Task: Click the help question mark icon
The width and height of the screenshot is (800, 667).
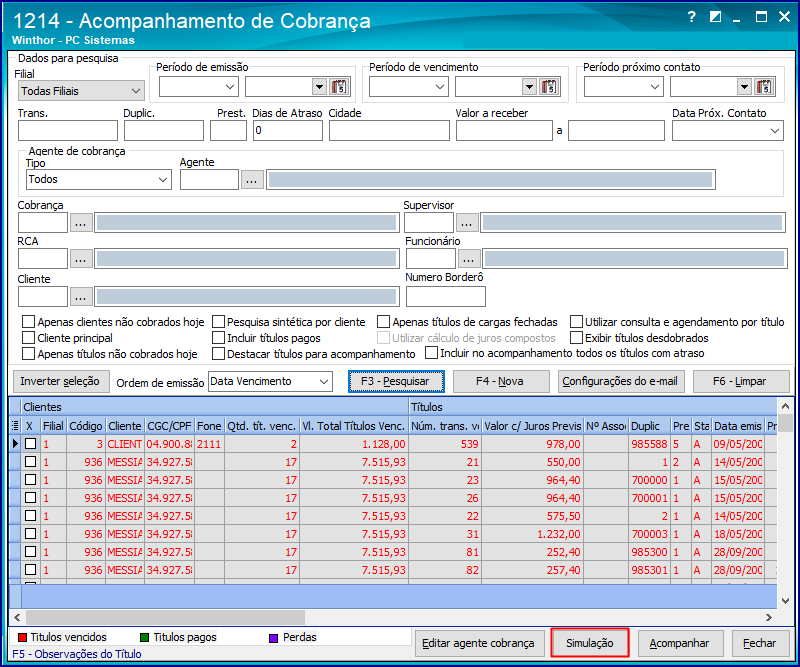Action: (x=691, y=17)
